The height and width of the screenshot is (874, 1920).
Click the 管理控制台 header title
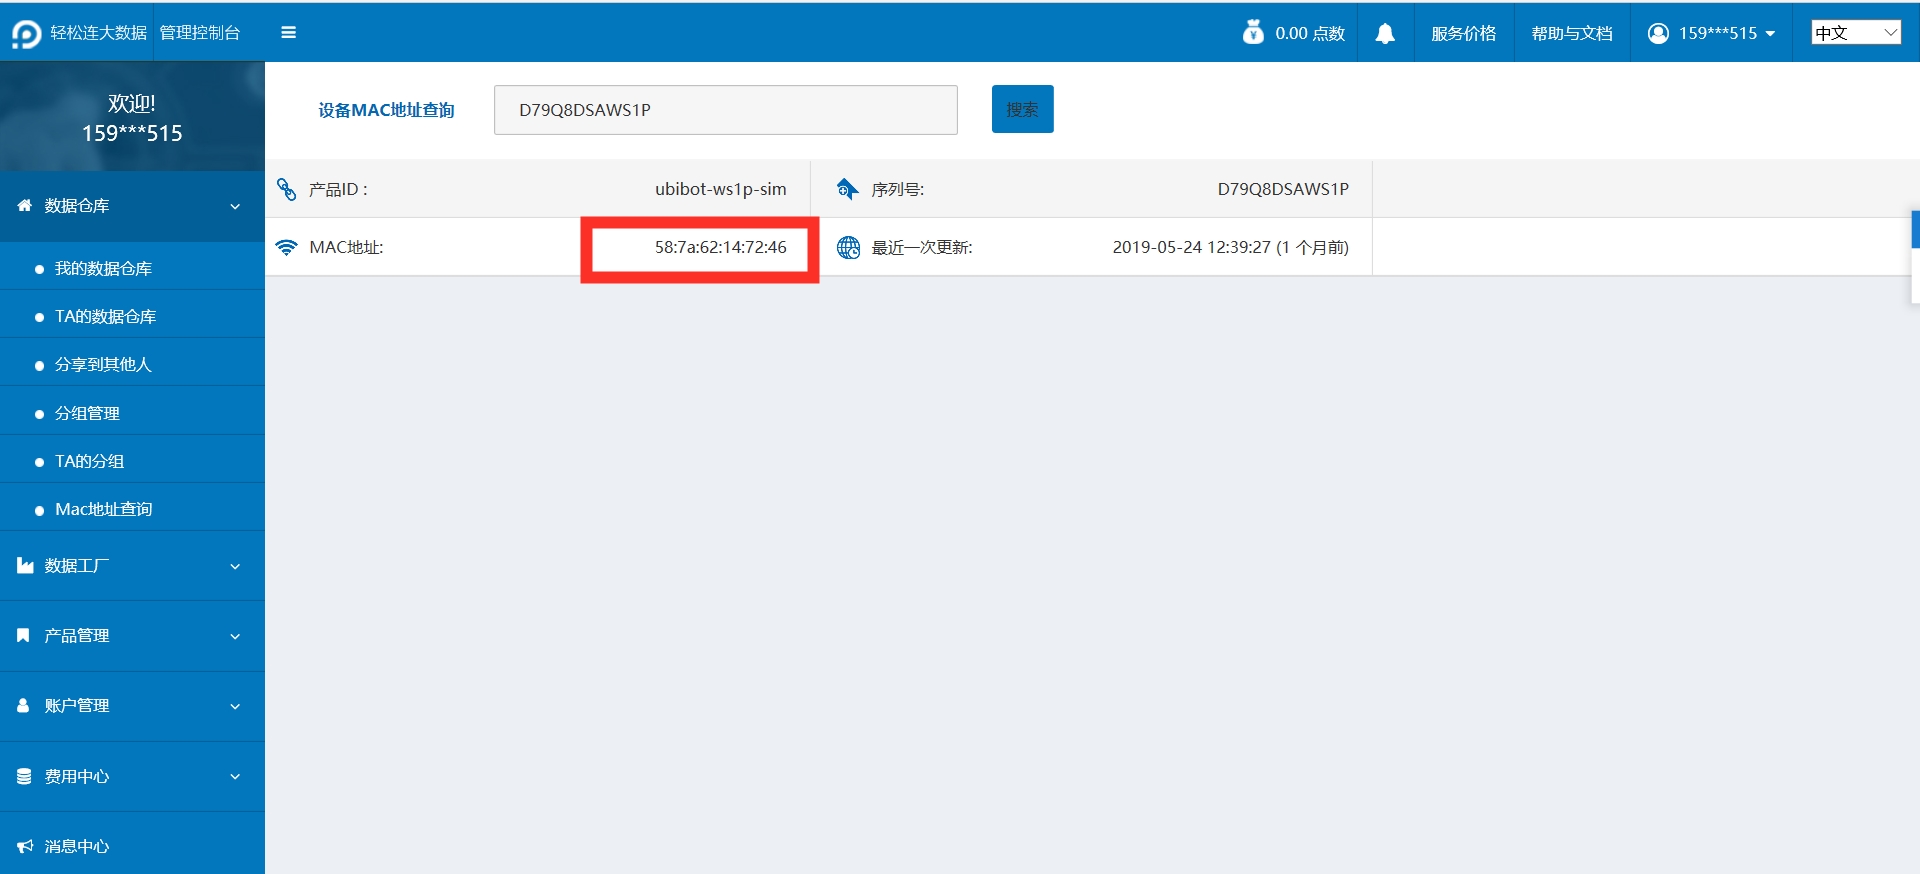pyautogui.click(x=200, y=33)
